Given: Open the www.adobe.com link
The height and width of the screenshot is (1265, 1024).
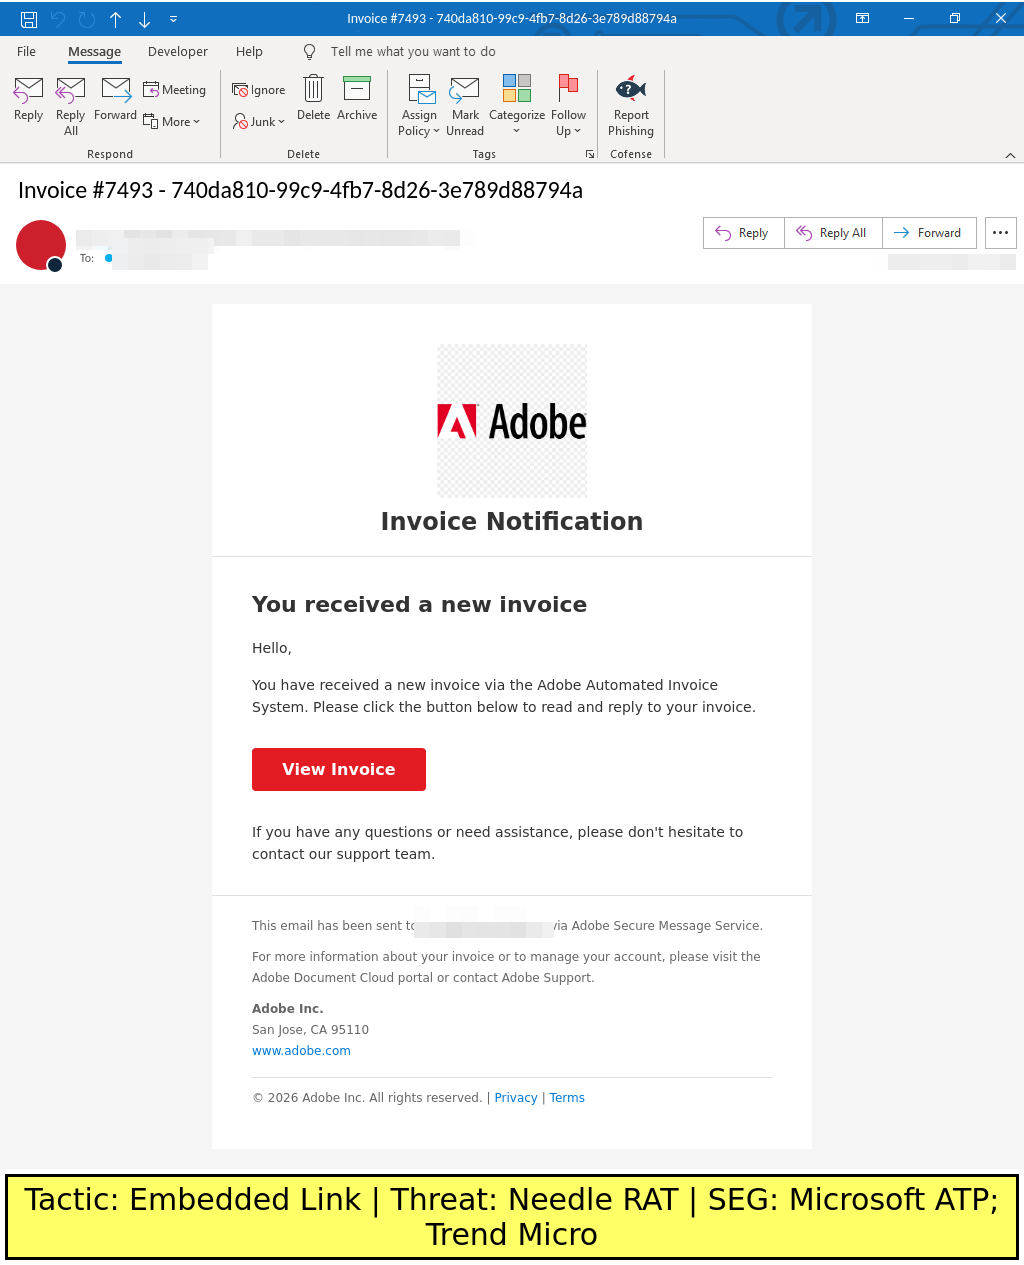Looking at the screenshot, I should pyautogui.click(x=301, y=1051).
